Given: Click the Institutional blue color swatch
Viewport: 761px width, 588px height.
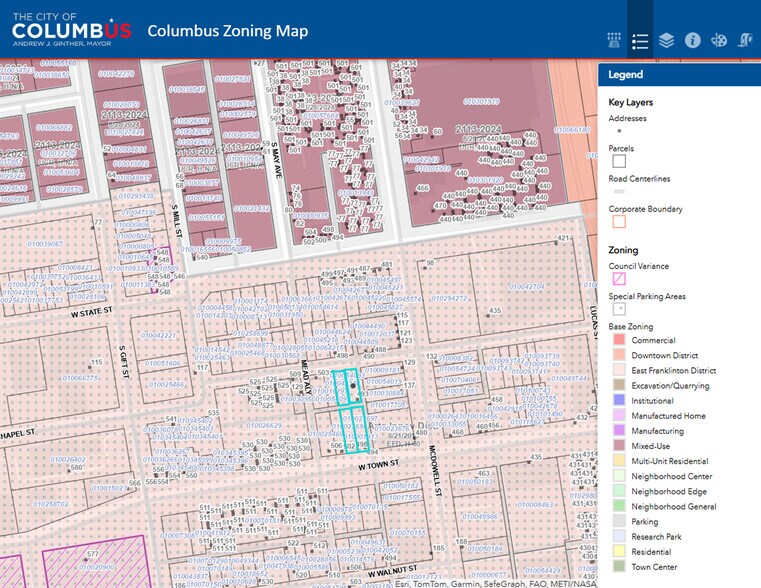Looking at the screenshot, I should (x=619, y=401).
